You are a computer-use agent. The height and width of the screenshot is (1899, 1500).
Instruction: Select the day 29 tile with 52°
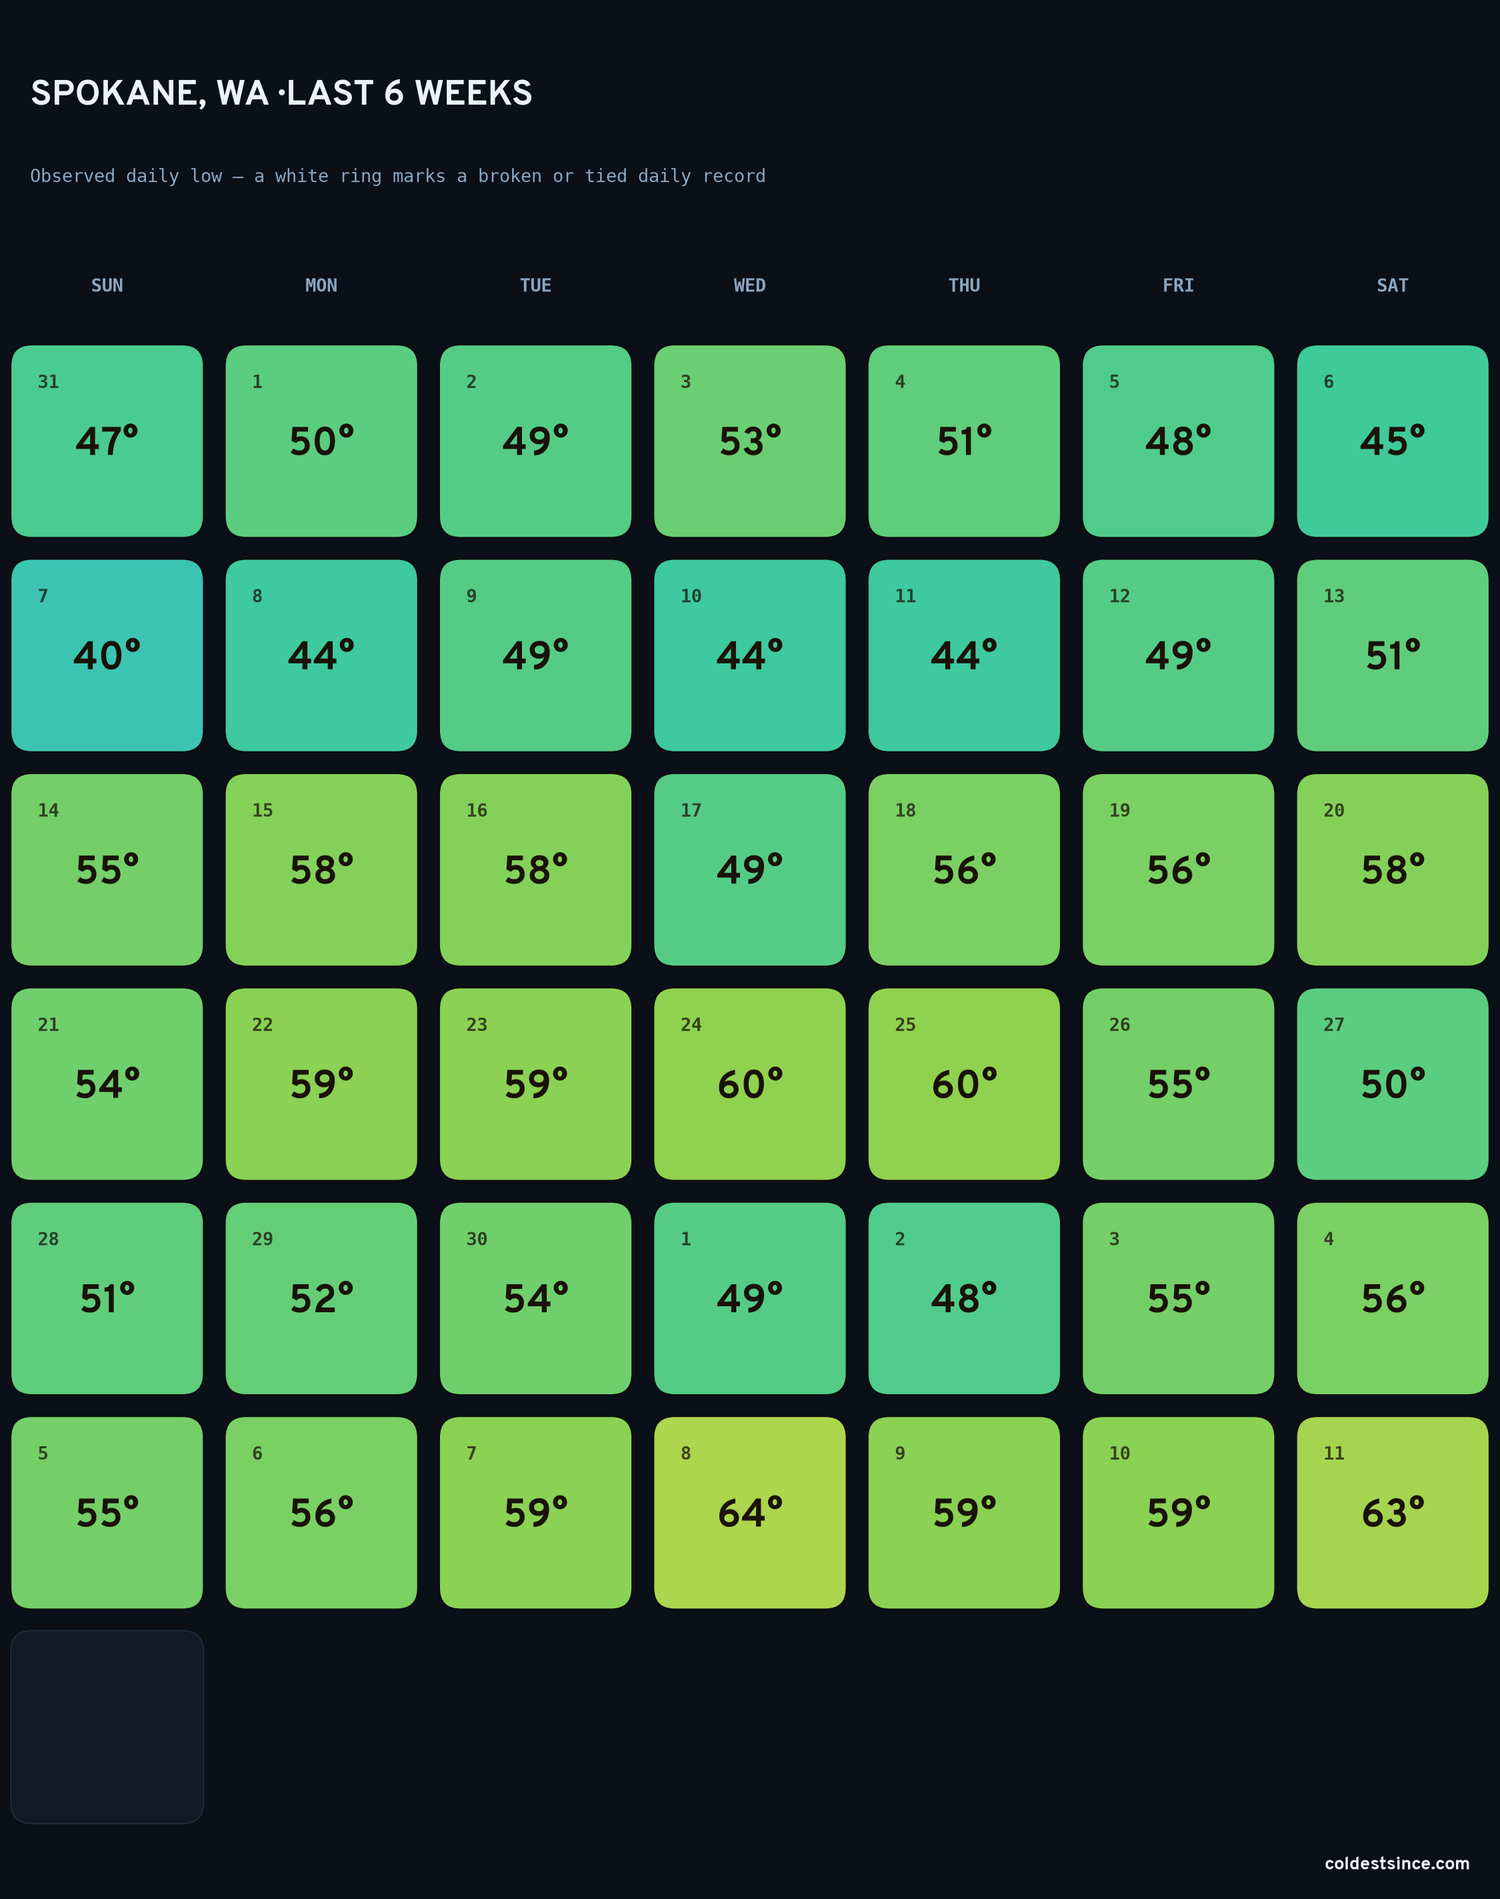tap(321, 1298)
